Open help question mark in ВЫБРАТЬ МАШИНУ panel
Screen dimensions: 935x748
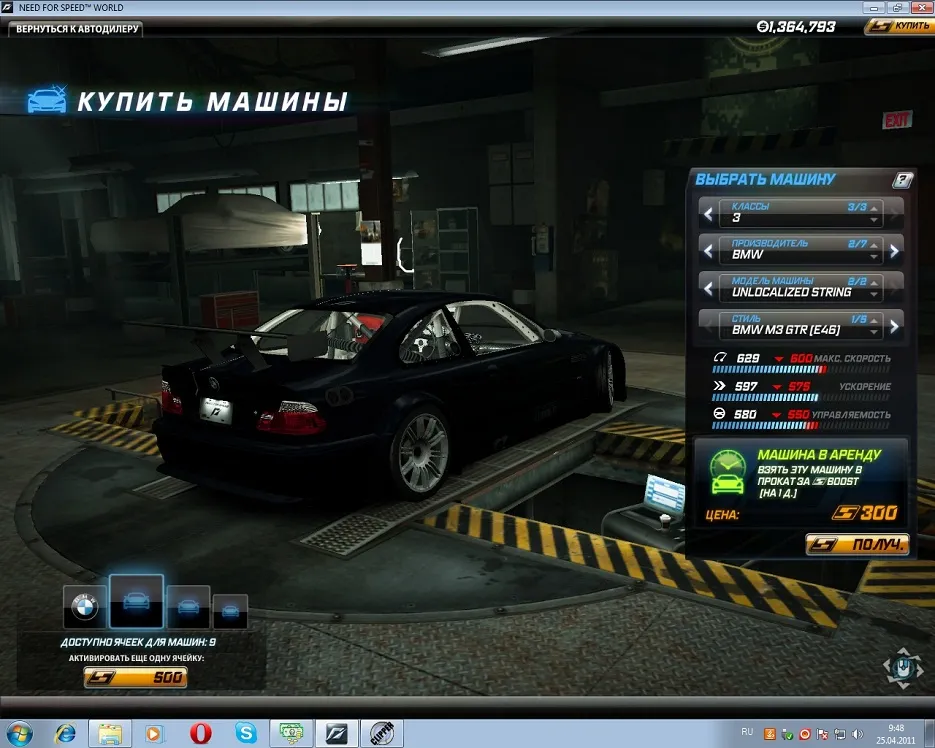coord(903,180)
